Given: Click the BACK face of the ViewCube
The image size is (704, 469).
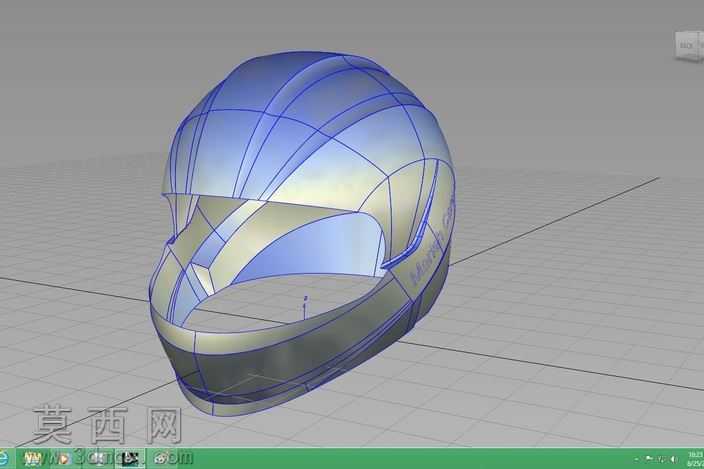Looking at the screenshot, I should click(x=686, y=46).
